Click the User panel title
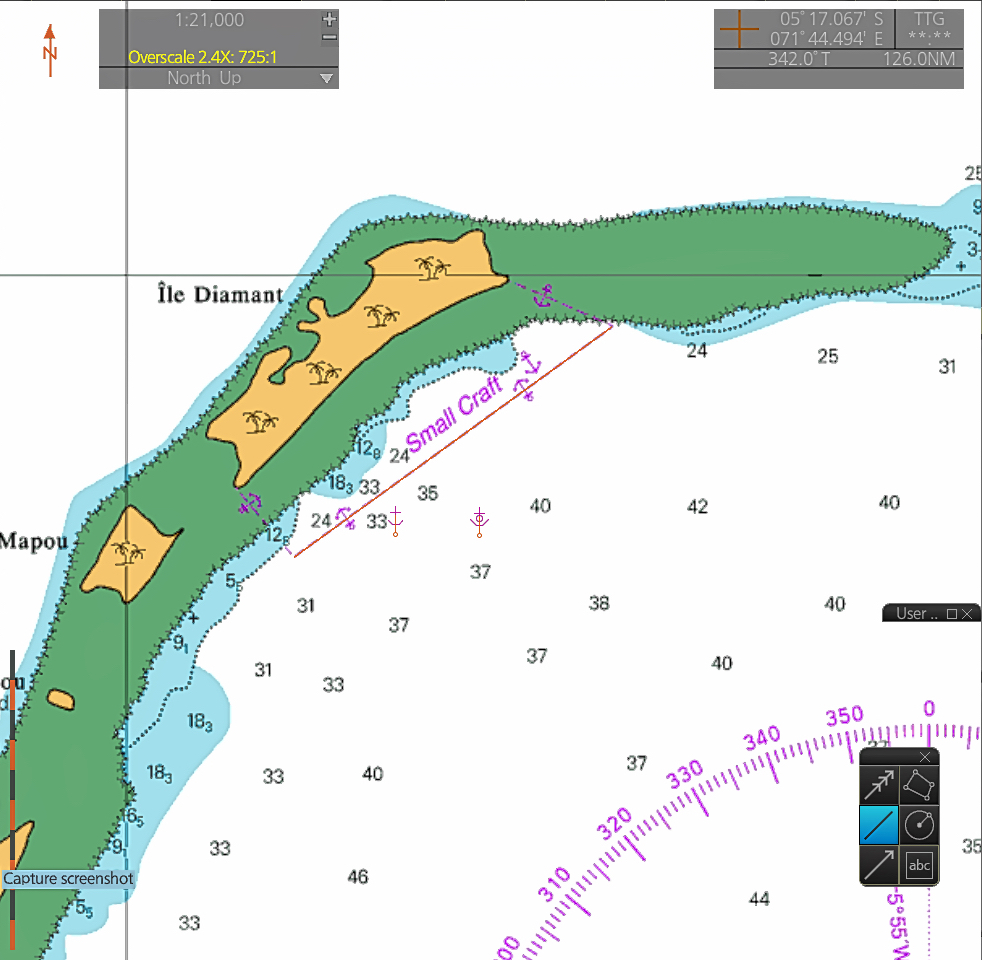This screenshot has height=960, width=982. [916, 614]
